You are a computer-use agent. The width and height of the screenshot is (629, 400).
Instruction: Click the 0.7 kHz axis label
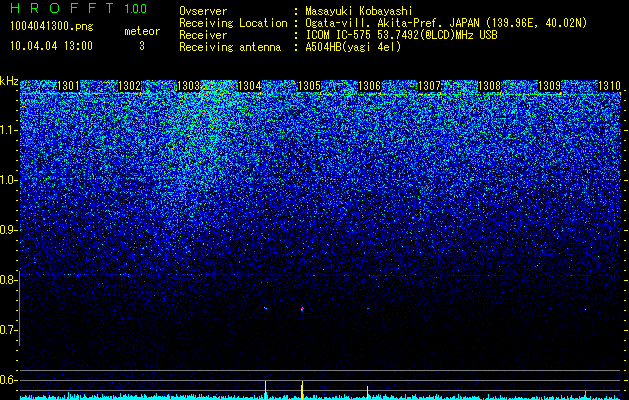8,330
